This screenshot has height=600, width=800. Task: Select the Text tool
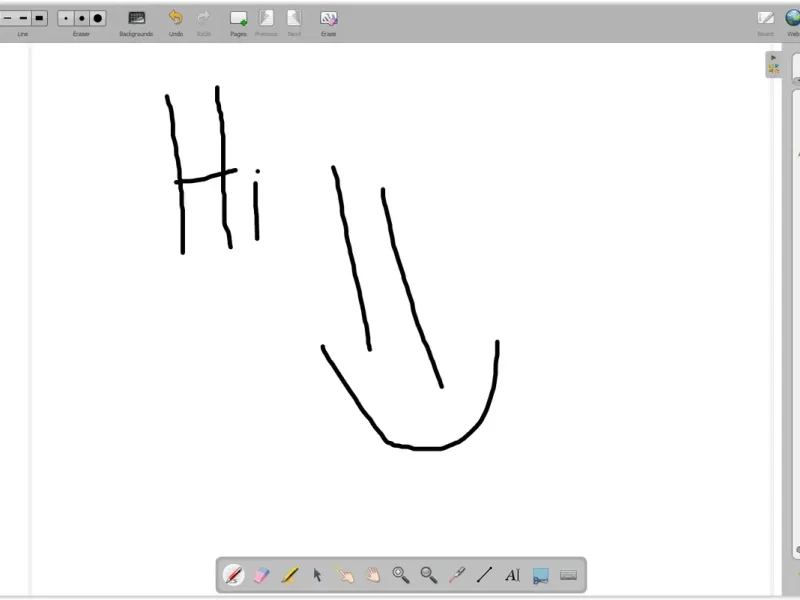512,575
